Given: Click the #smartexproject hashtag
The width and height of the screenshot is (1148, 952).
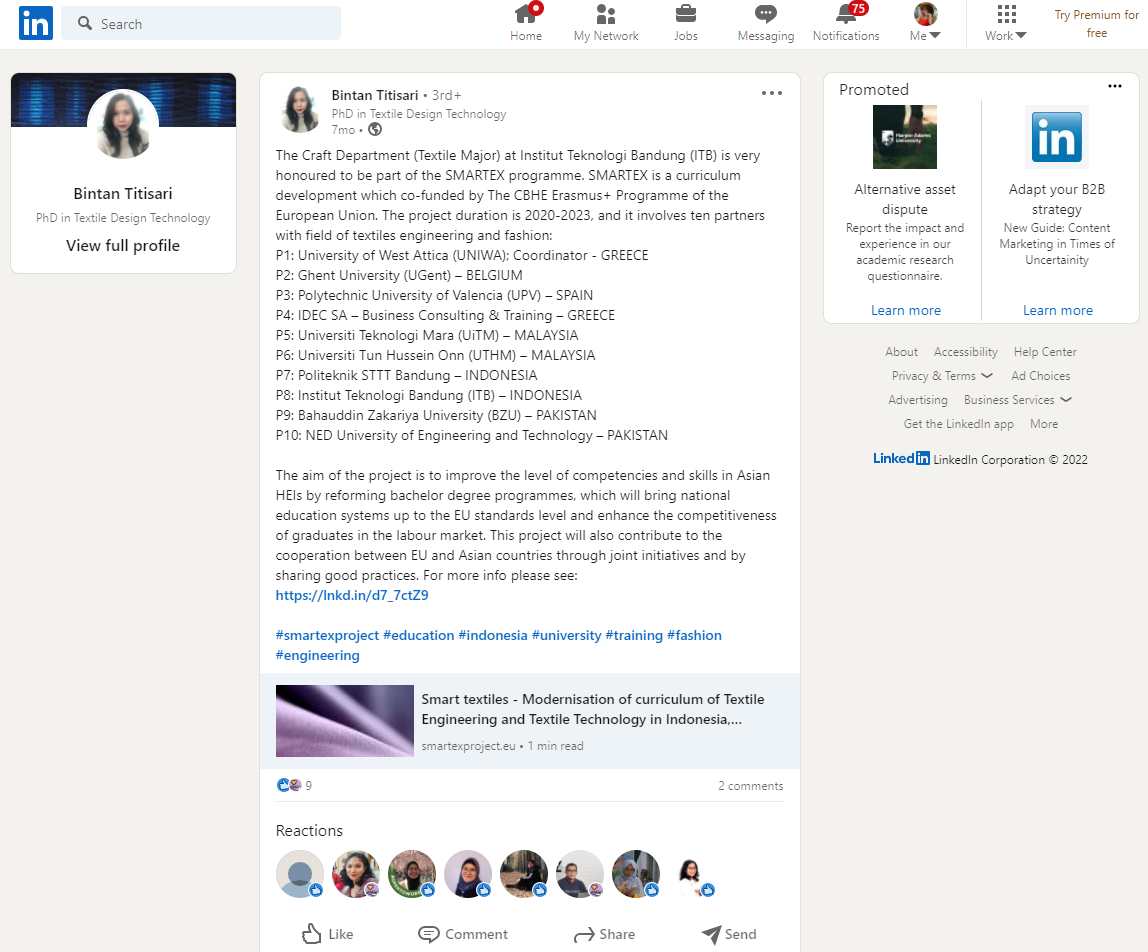Looking at the screenshot, I should 327,635.
